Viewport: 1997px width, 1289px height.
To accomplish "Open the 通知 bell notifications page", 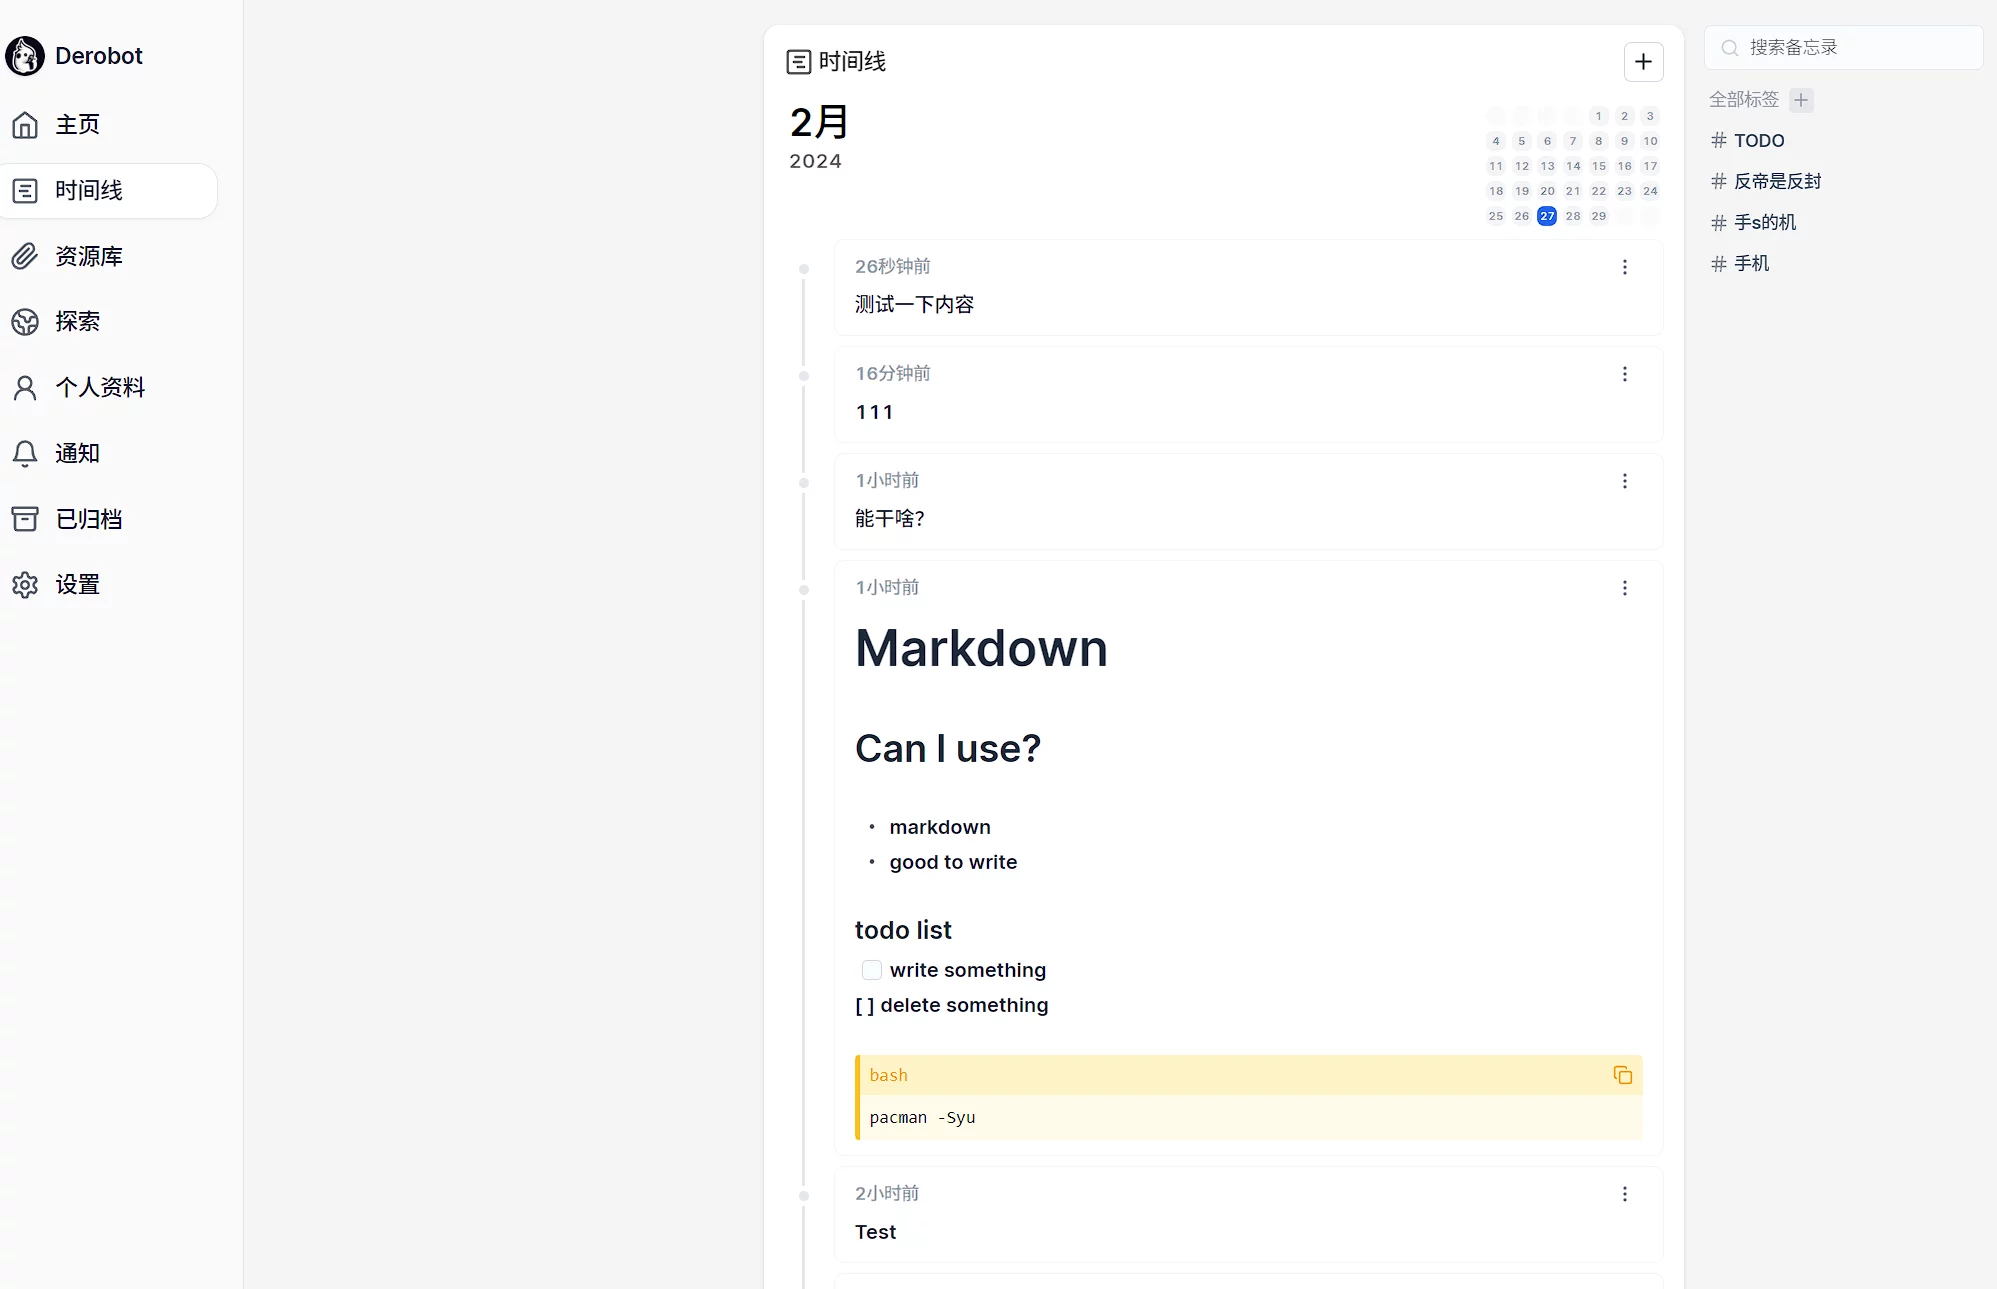I will [77, 453].
